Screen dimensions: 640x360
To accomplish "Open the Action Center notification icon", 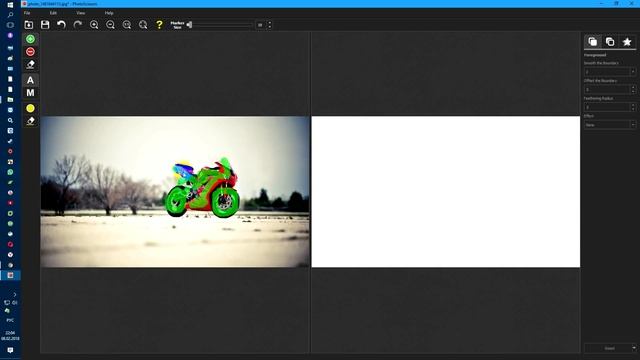I will tap(10, 350).
